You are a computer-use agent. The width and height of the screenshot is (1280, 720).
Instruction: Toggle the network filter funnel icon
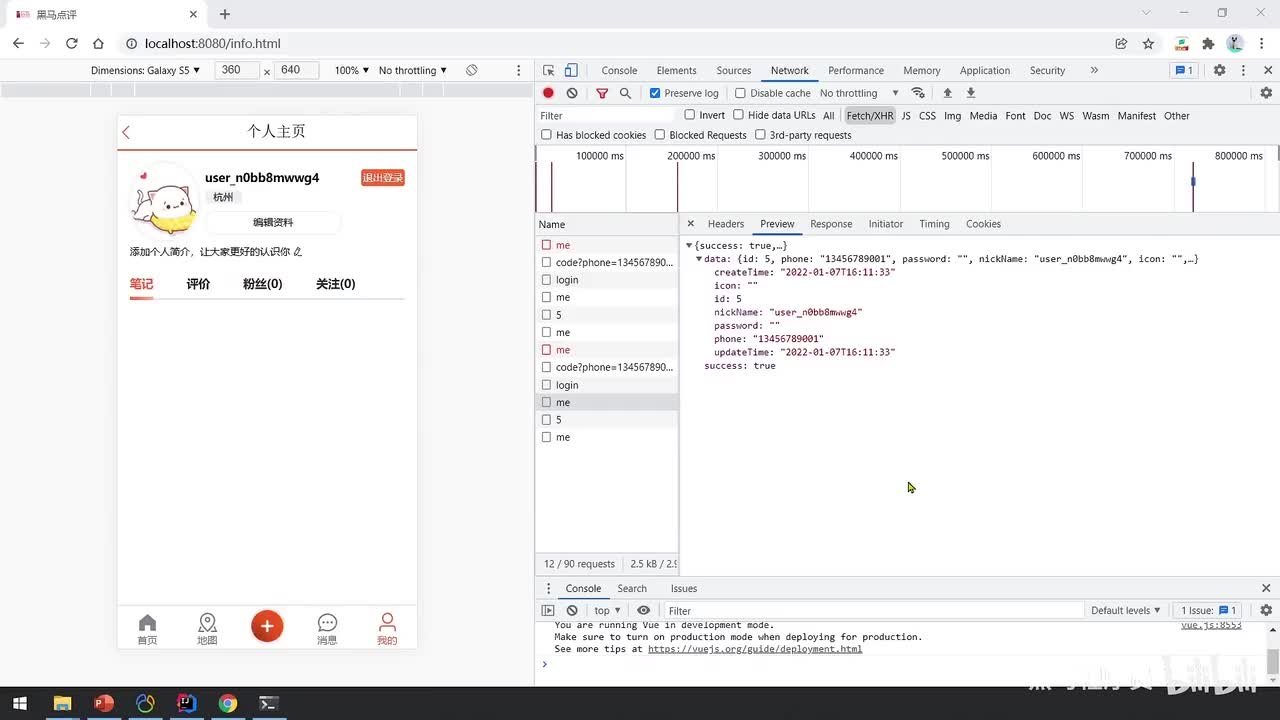(x=602, y=93)
